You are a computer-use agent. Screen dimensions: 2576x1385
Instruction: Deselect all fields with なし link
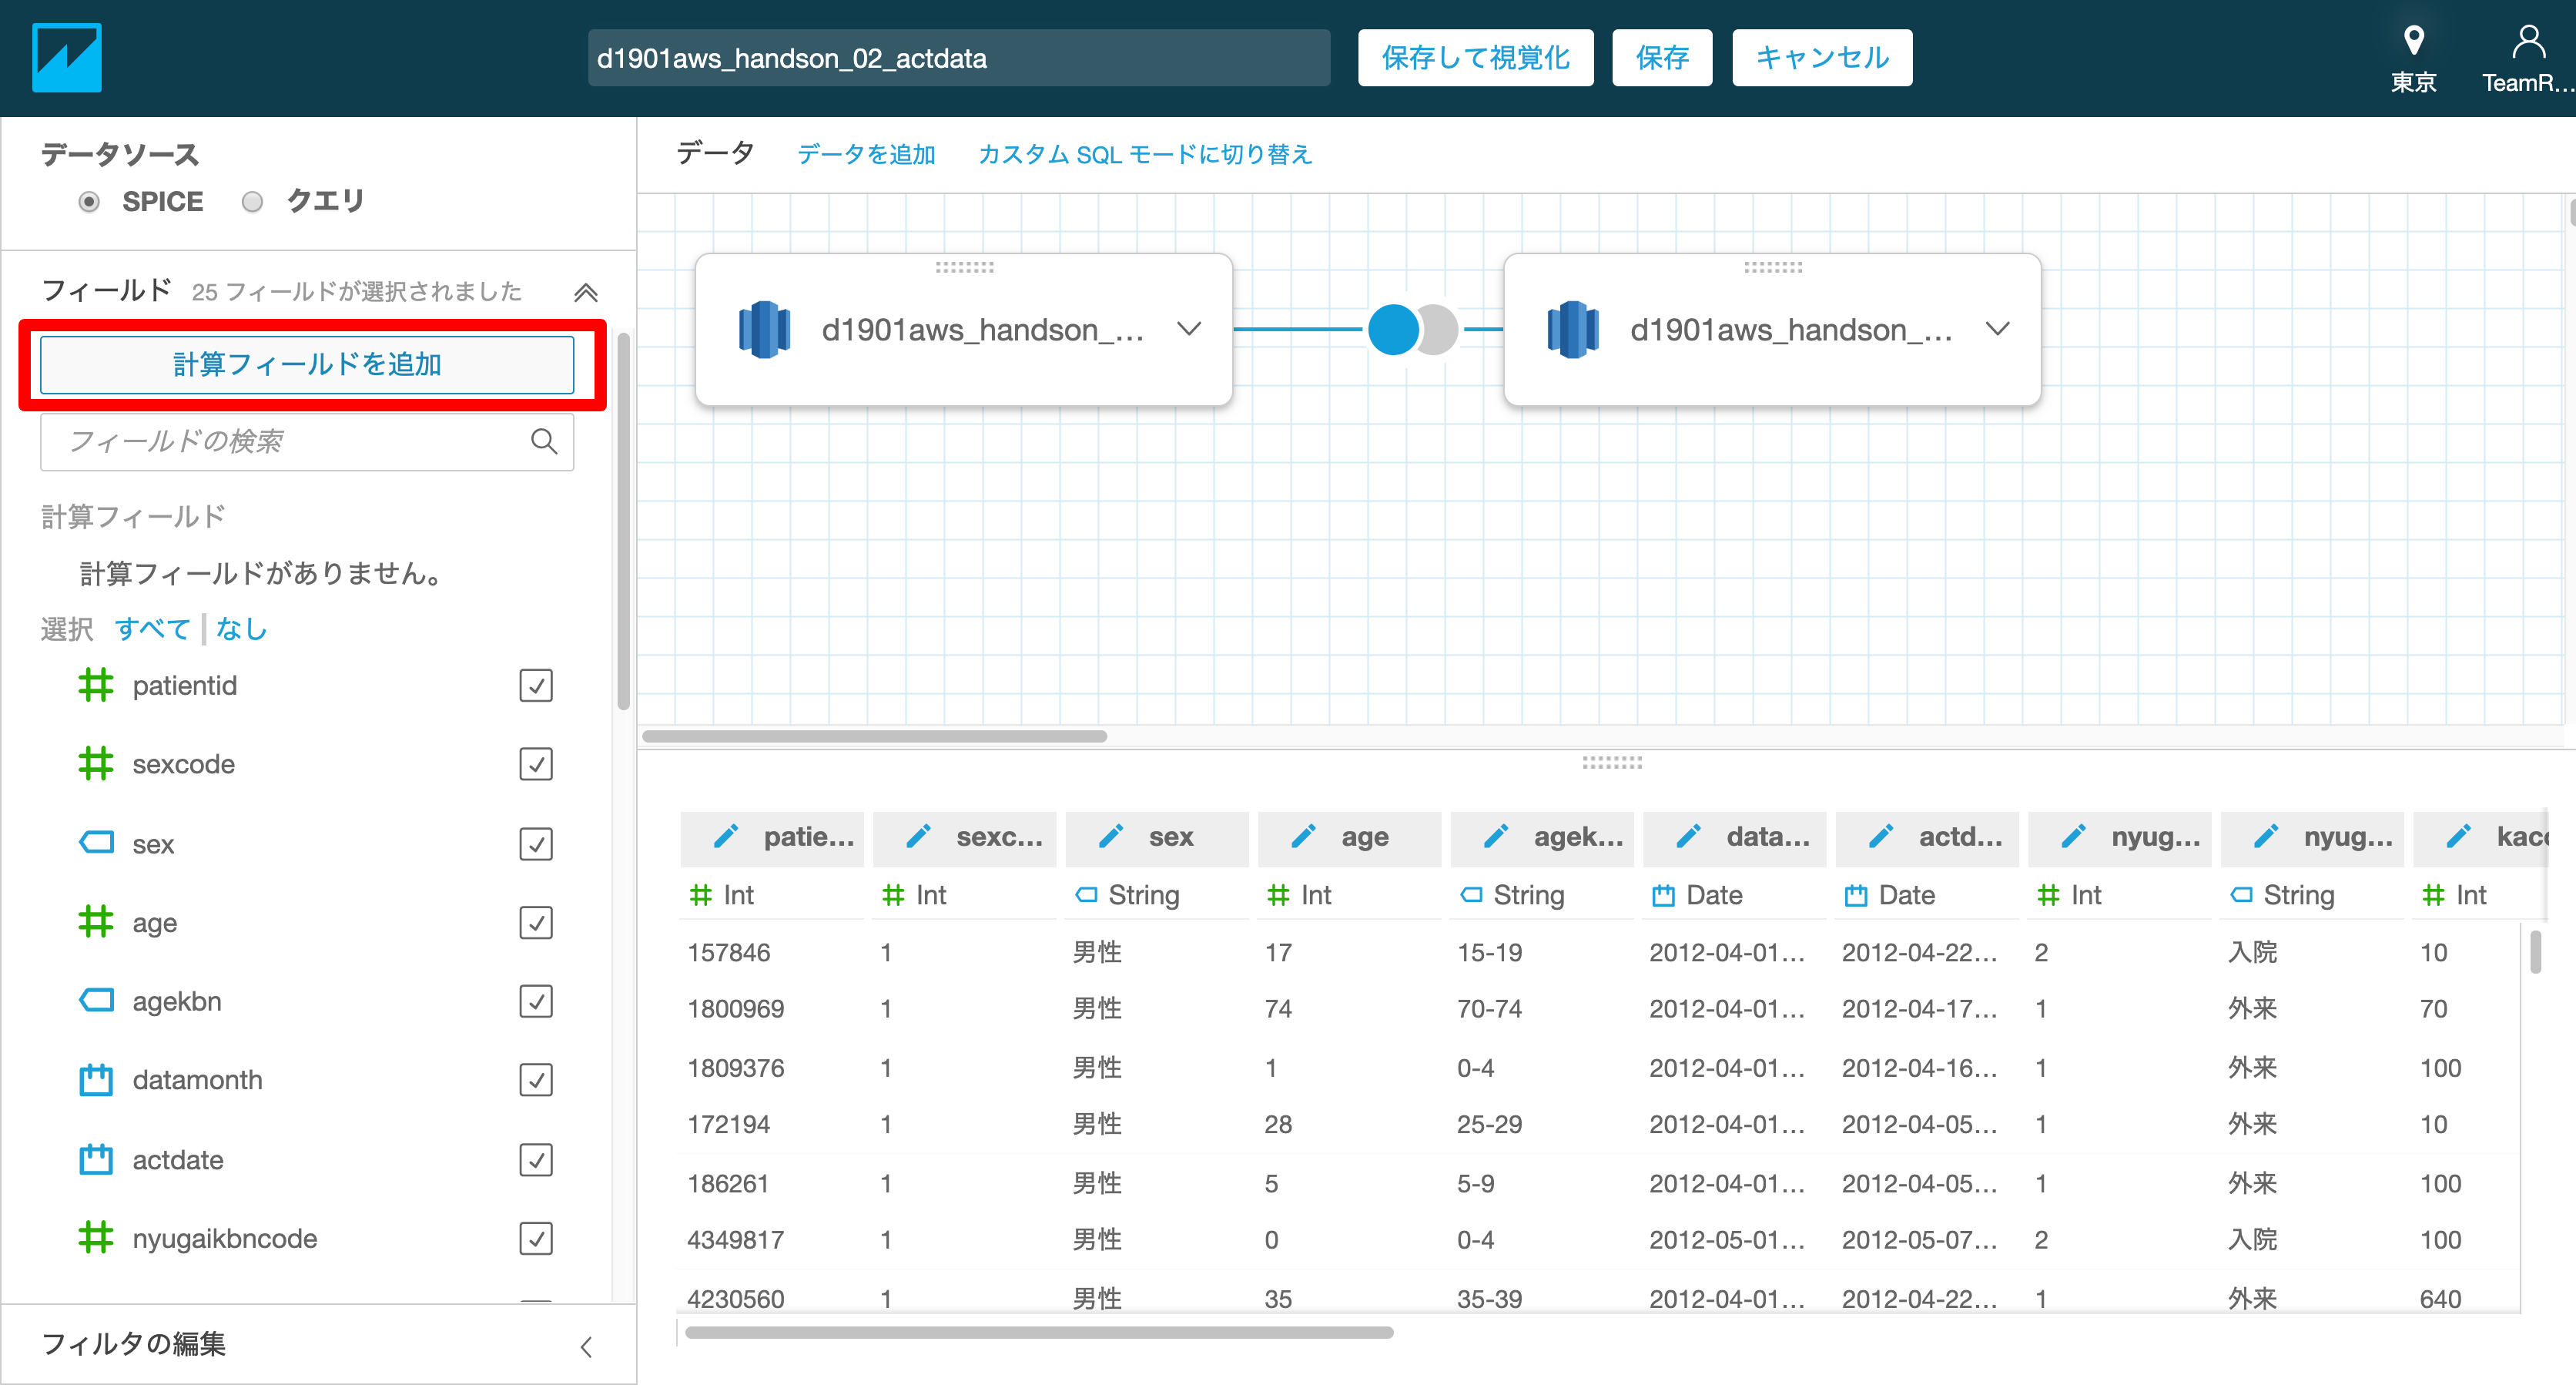(x=241, y=629)
